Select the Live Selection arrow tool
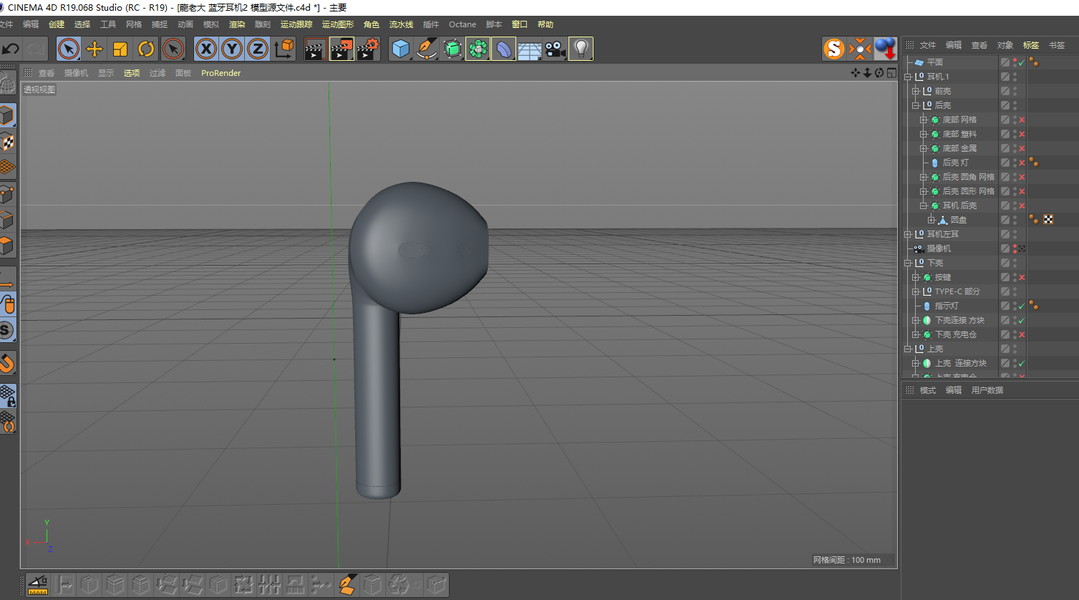The width and height of the screenshot is (1079, 600). click(x=68, y=49)
